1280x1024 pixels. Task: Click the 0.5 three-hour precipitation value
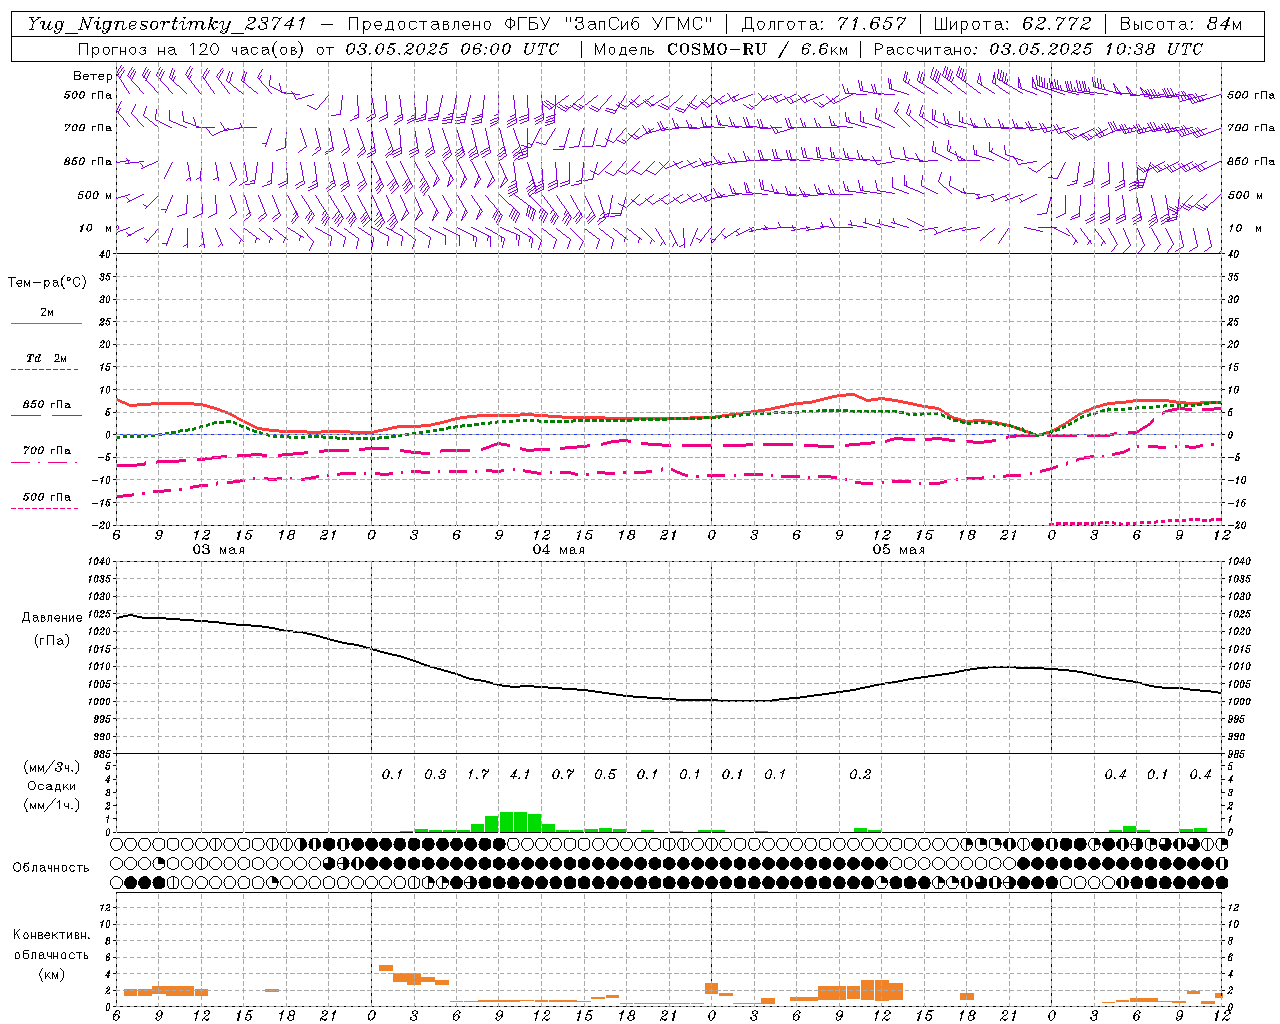(605, 775)
